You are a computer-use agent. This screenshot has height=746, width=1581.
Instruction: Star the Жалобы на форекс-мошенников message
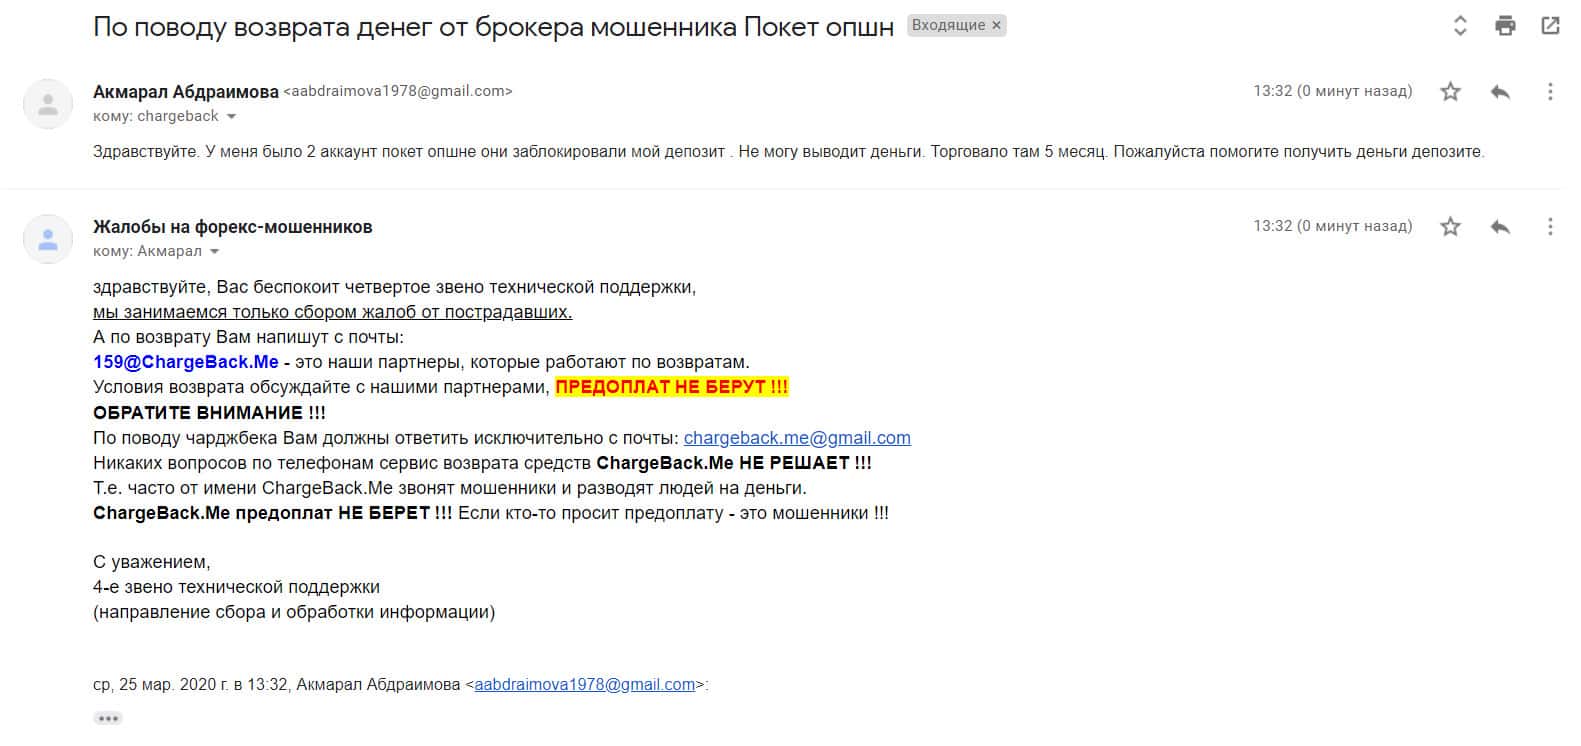(1450, 227)
